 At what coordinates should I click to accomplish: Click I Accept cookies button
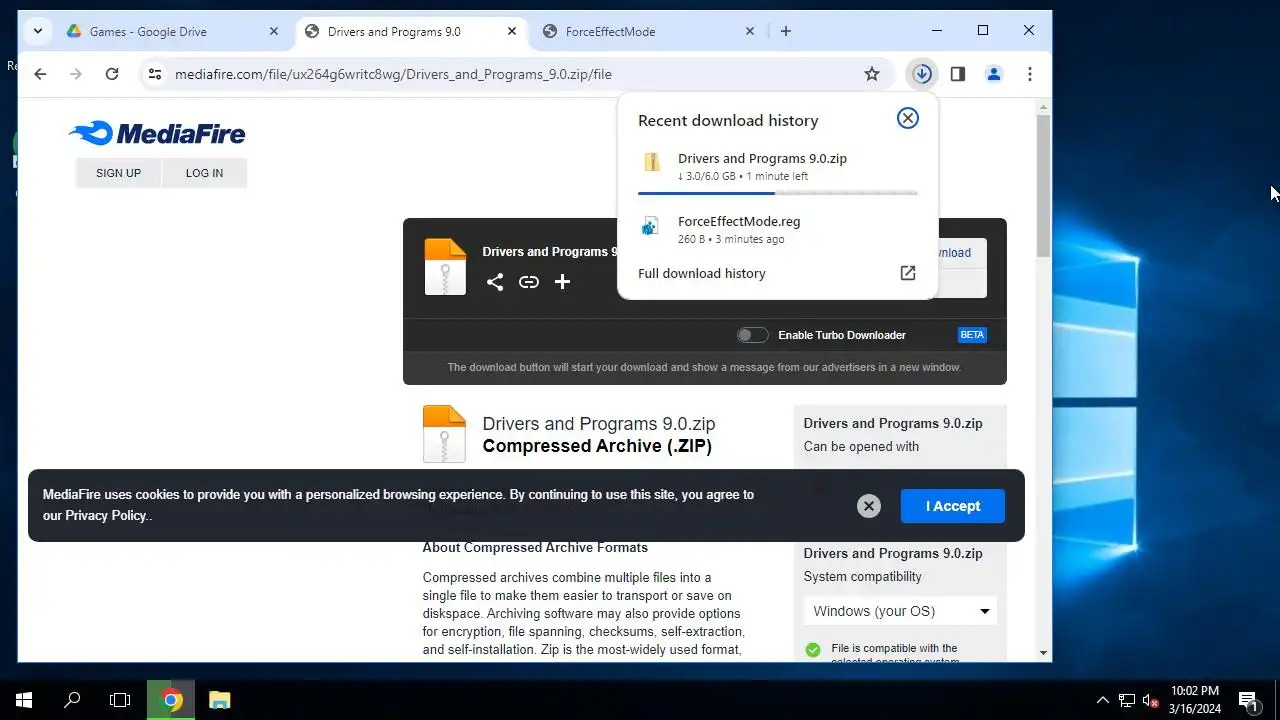(x=953, y=506)
